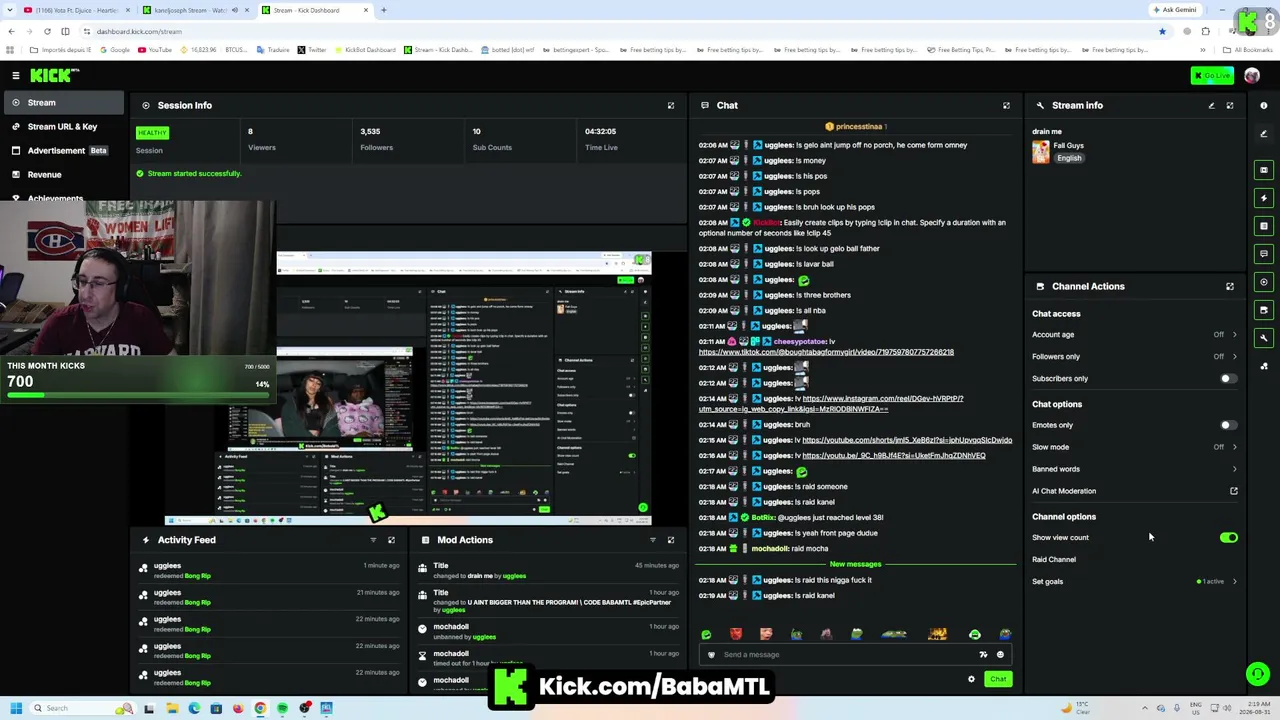
Task: Open AI Chat Moderation external link icon
Action: (1234, 491)
